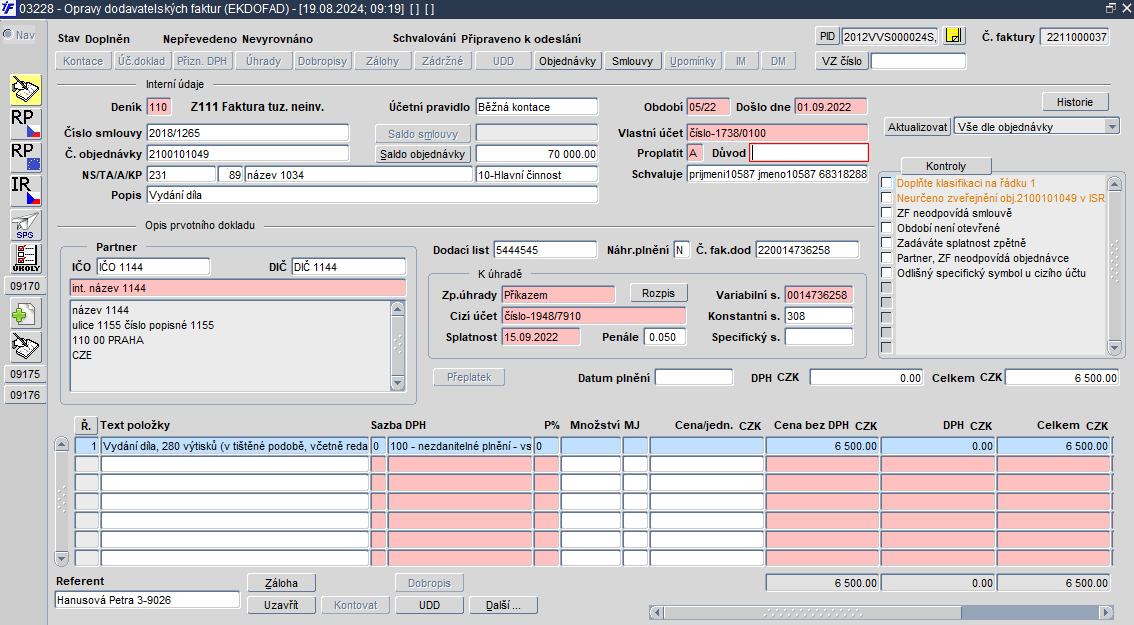This screenshot has width=1134, height=625.
Task: Open the Smlouvy tab
Action: tap(632, 61)
